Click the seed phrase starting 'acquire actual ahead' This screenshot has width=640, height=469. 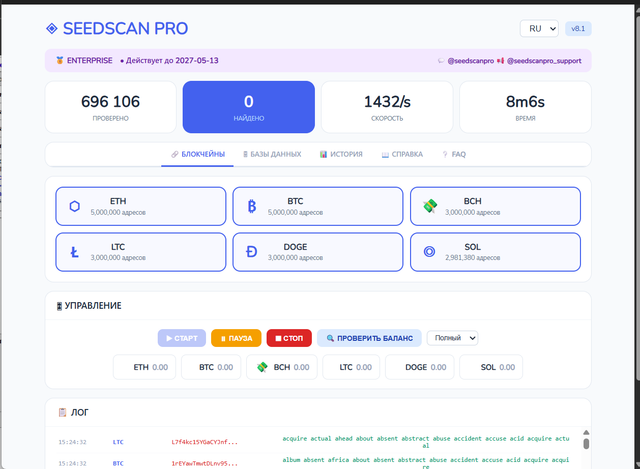426,442
